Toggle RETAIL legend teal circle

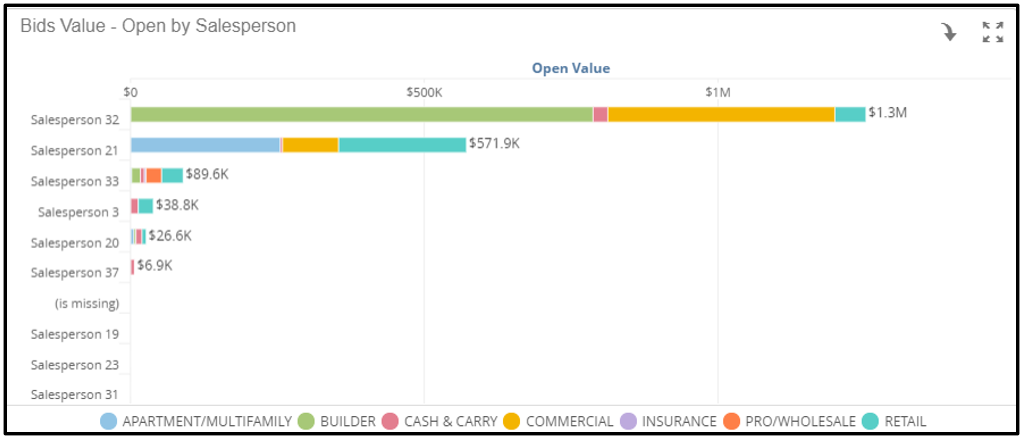[870, 421]
